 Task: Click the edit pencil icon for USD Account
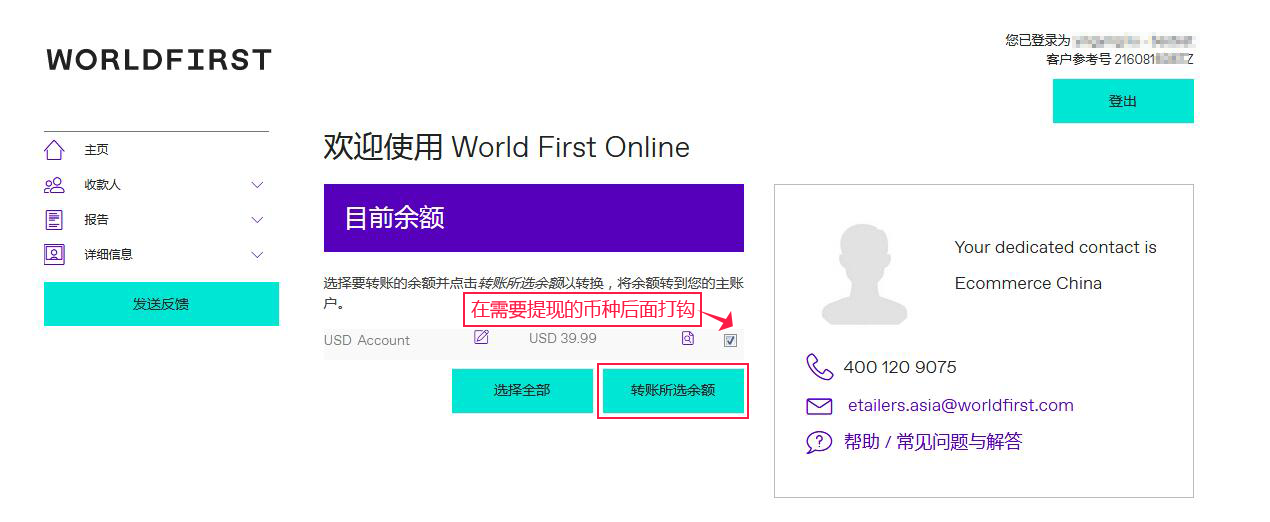[481, 337]
